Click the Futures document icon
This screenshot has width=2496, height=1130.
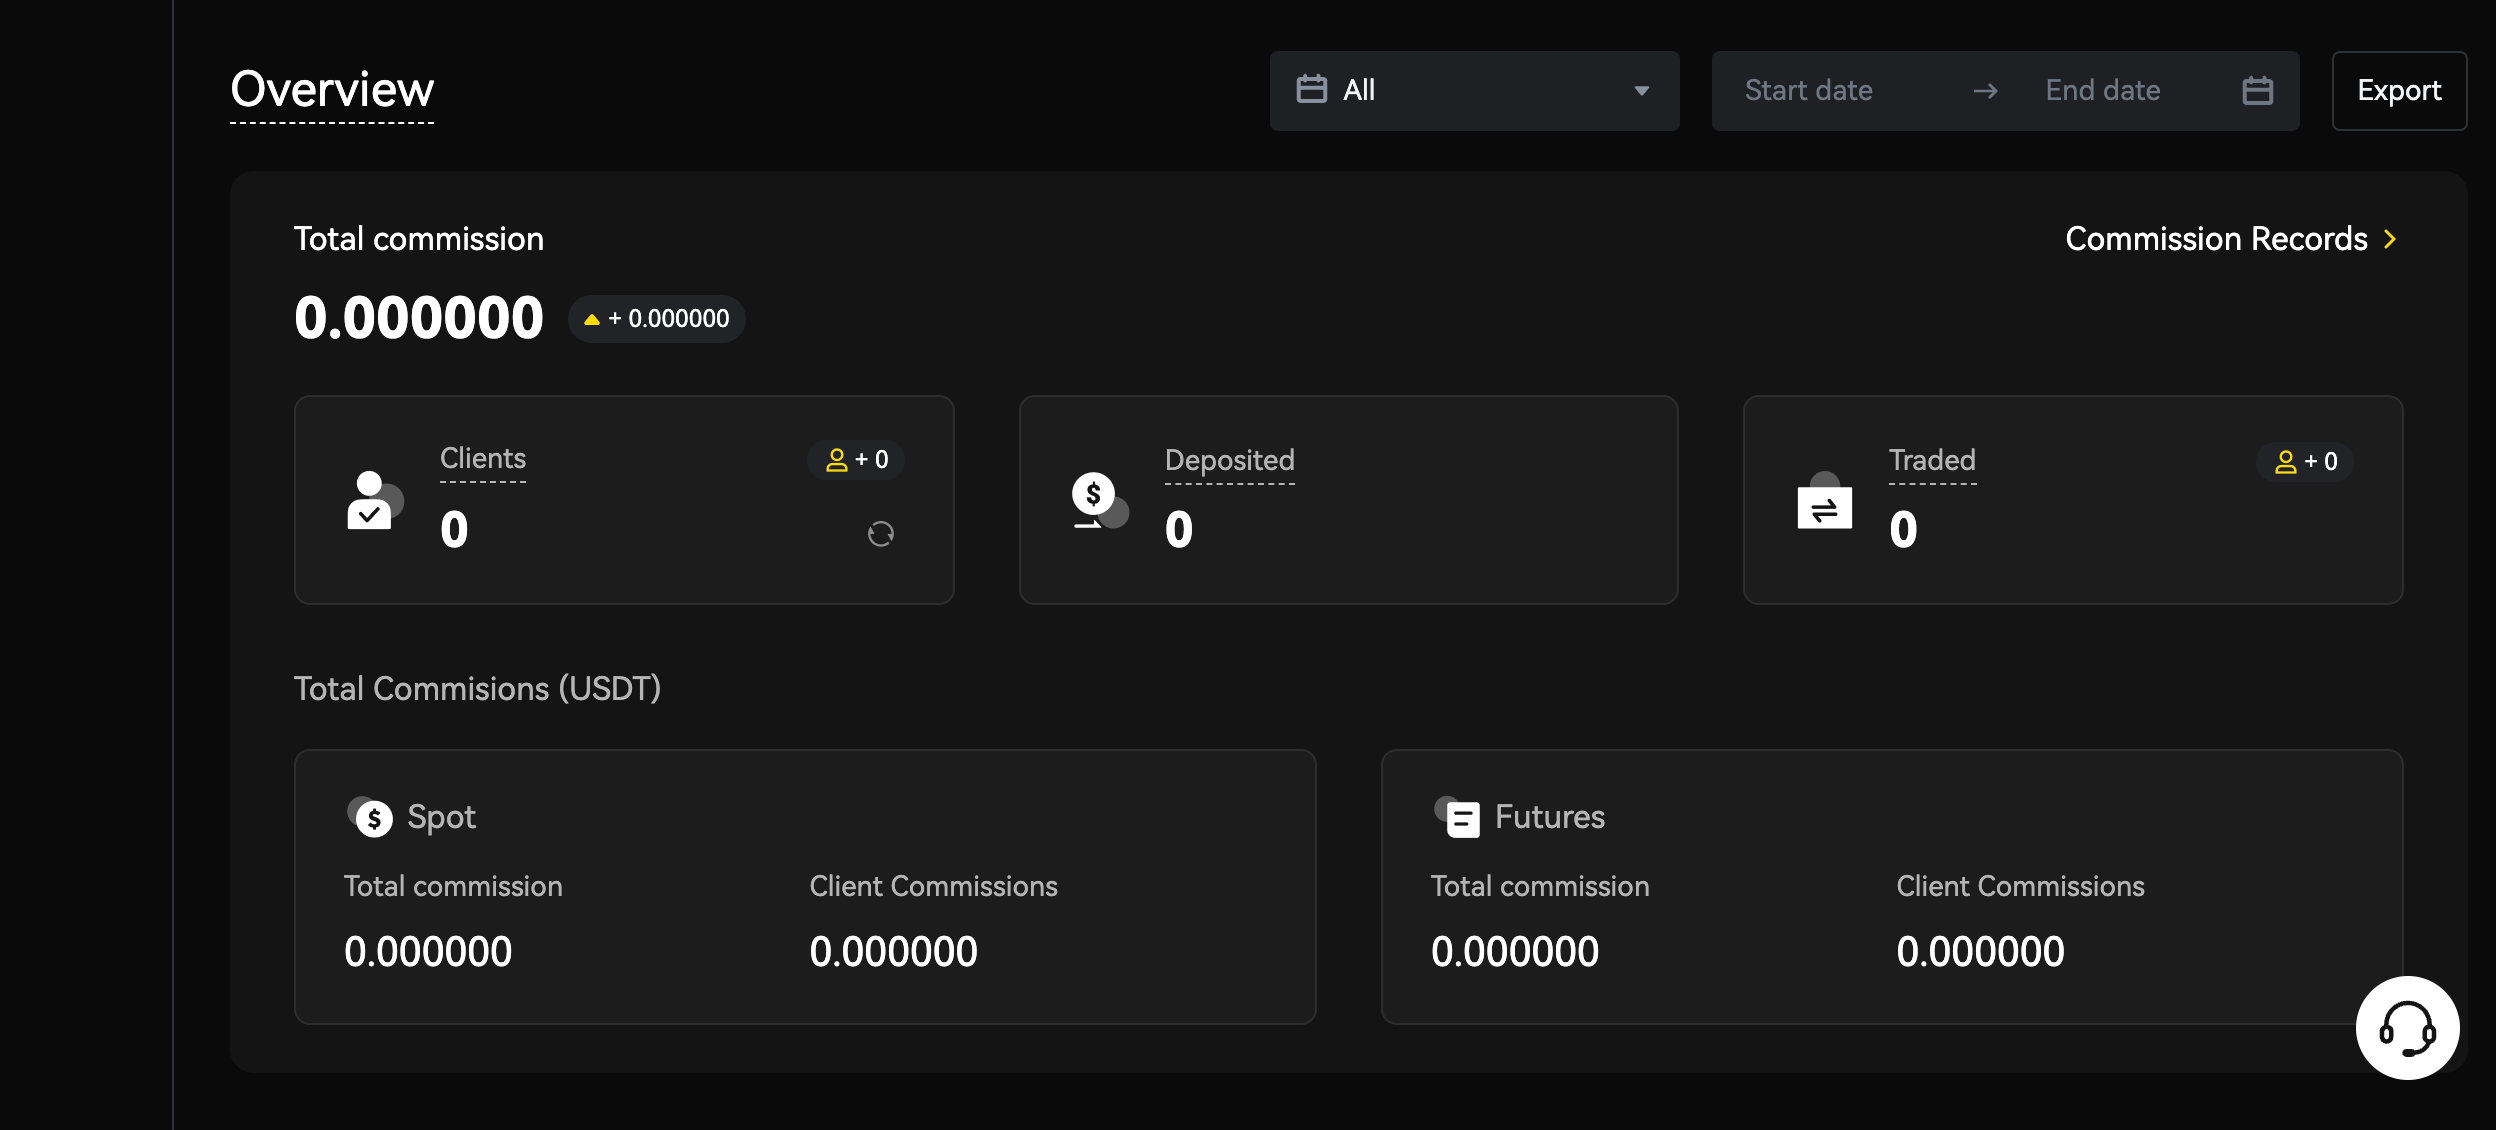tap(1459, 817)
